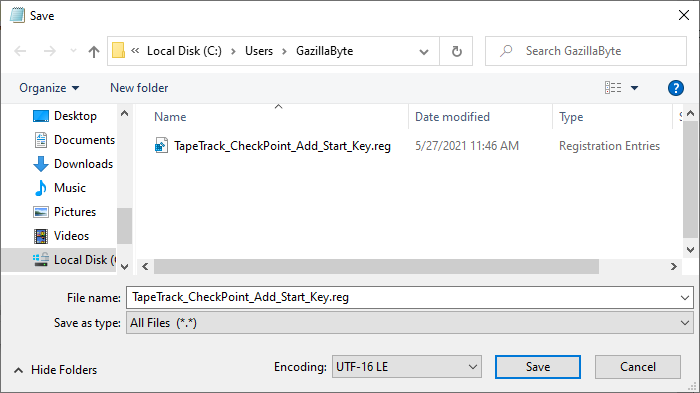Click the Change your view icon
The height and width of the screenshot is (393, 700).
(x=613, y=88)
